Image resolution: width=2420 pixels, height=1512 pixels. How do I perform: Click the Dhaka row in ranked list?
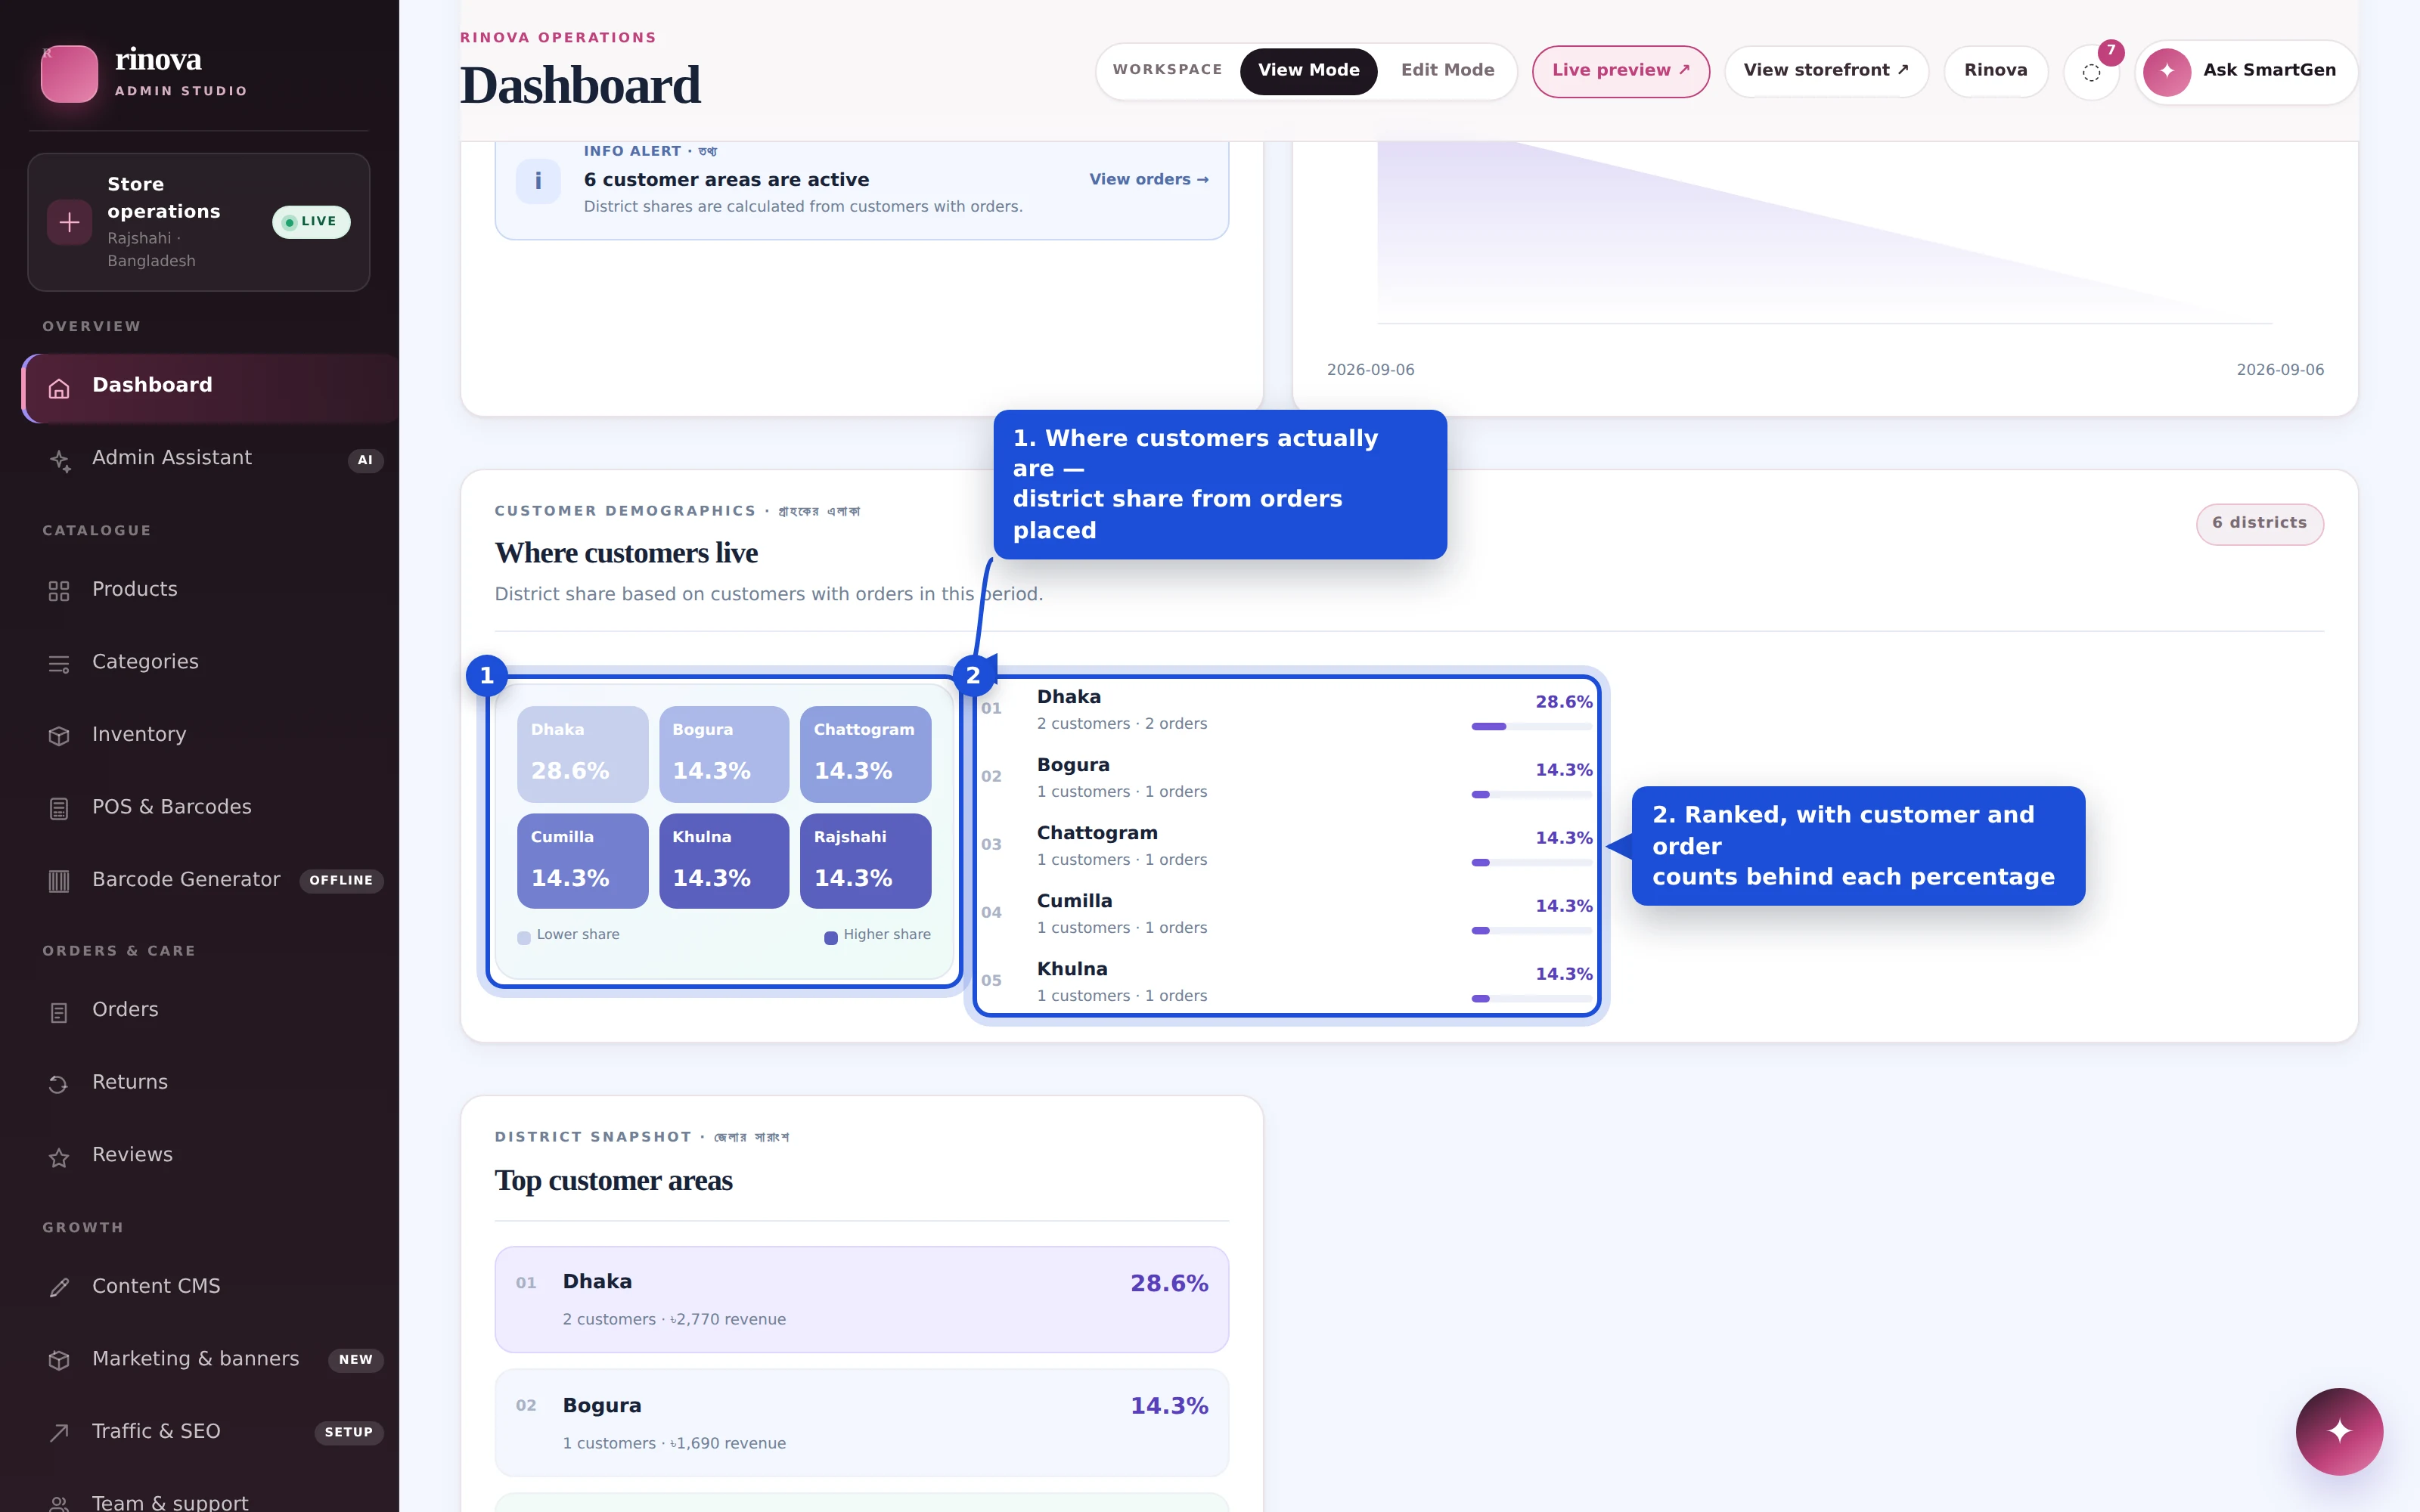pos(1286,710)
